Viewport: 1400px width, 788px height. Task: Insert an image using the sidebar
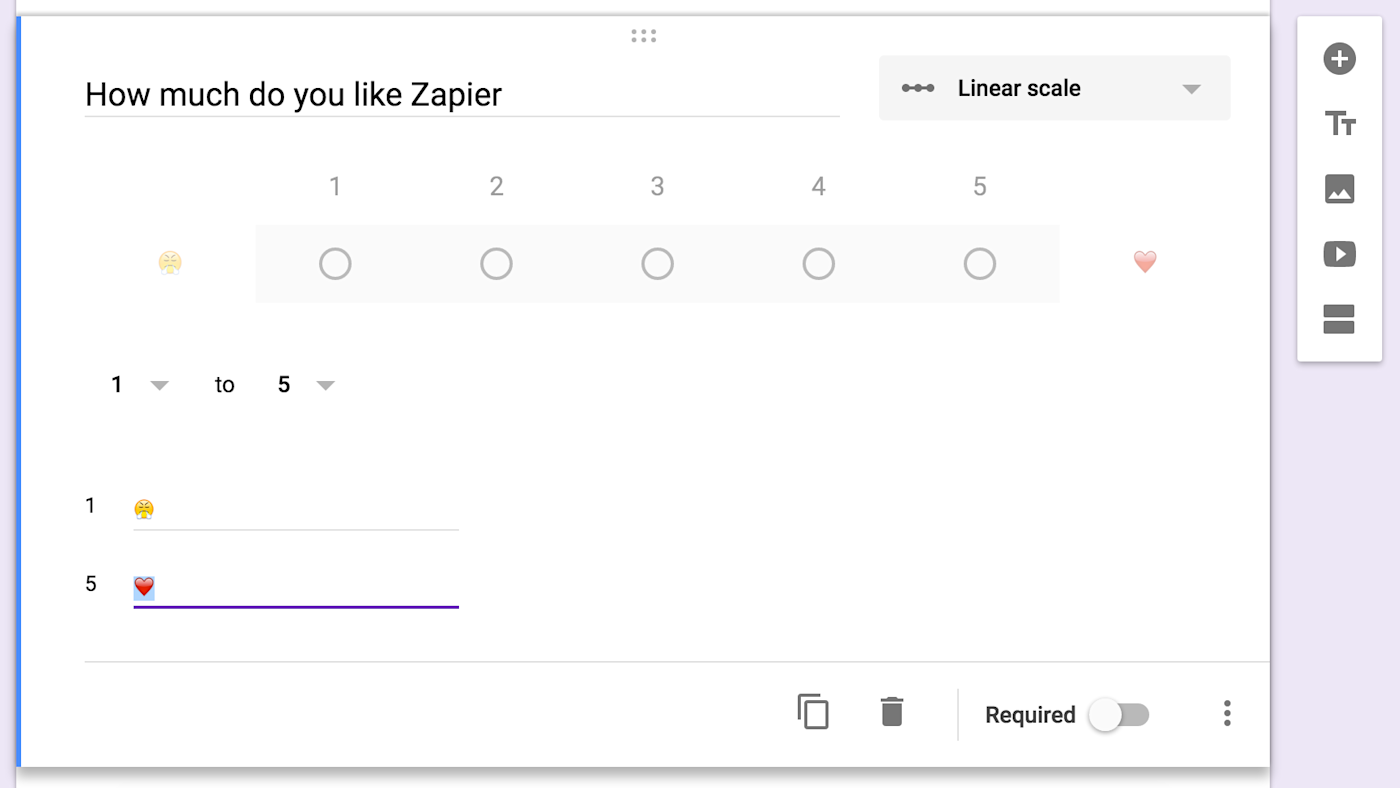(x=1339, y=189)
